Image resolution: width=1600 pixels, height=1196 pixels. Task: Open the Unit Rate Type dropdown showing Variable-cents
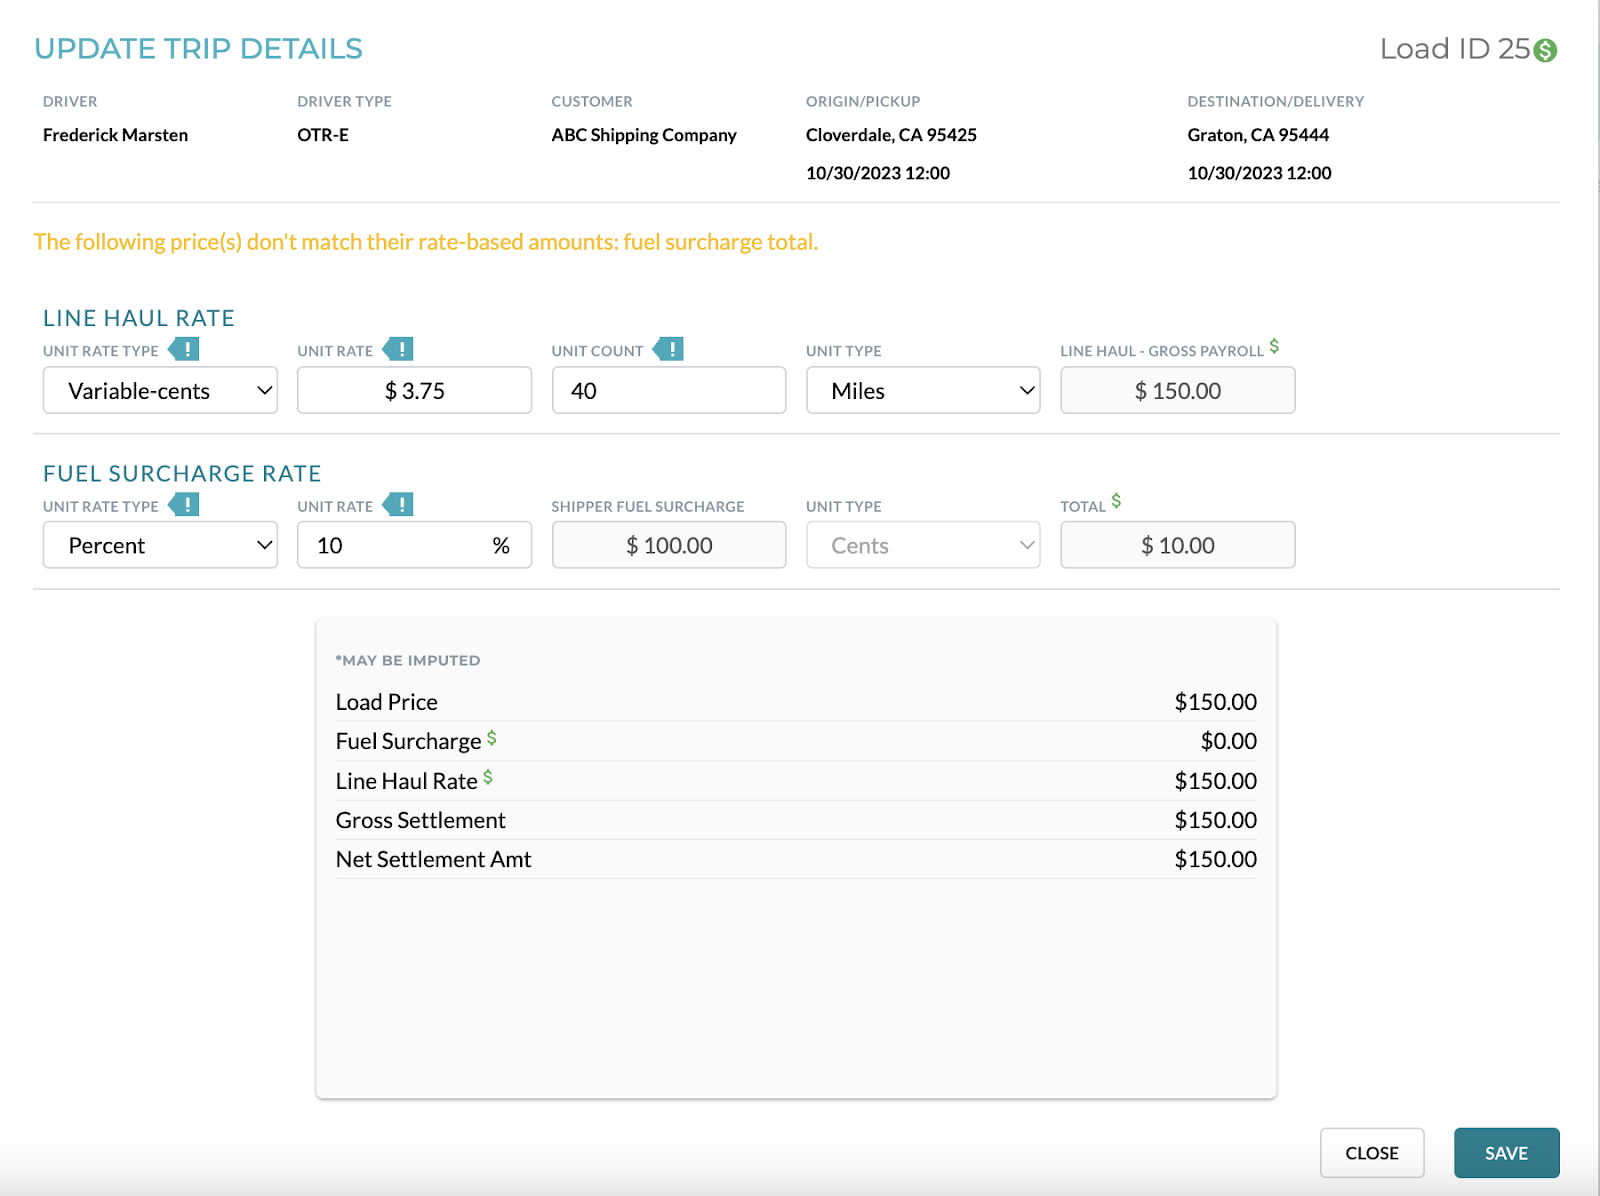click(160, 390)
